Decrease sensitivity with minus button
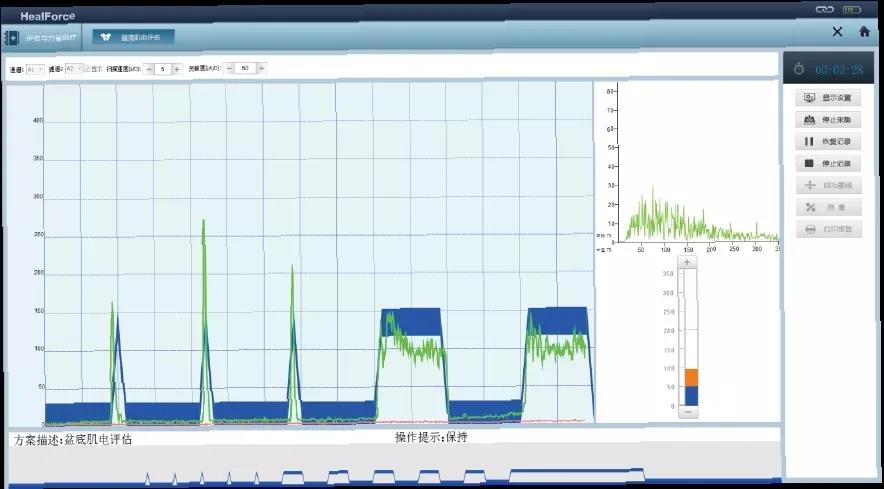The image size is (884, 489). (x=229, y=68)
